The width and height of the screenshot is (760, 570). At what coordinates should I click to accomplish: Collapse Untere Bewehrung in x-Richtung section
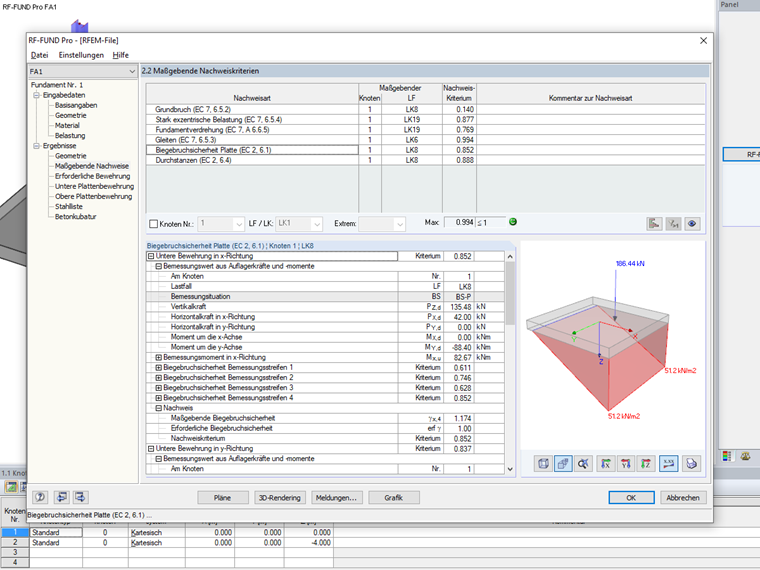[151, 256]
